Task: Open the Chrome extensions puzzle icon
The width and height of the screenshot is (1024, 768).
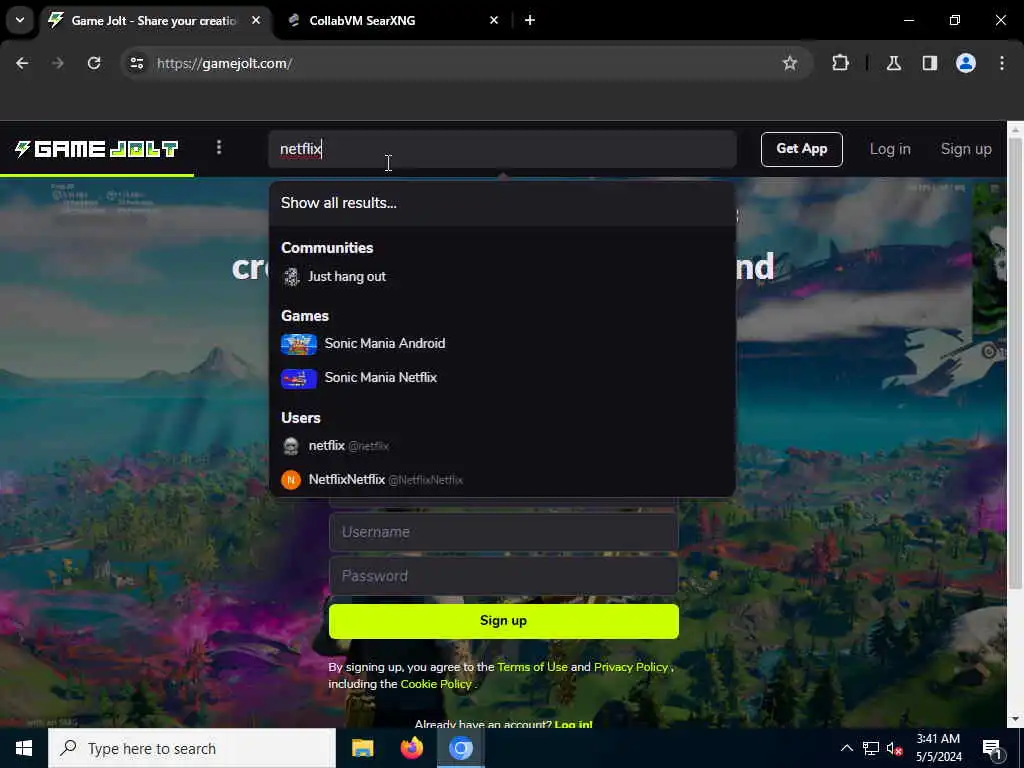Action: click(x=840, y=63)
